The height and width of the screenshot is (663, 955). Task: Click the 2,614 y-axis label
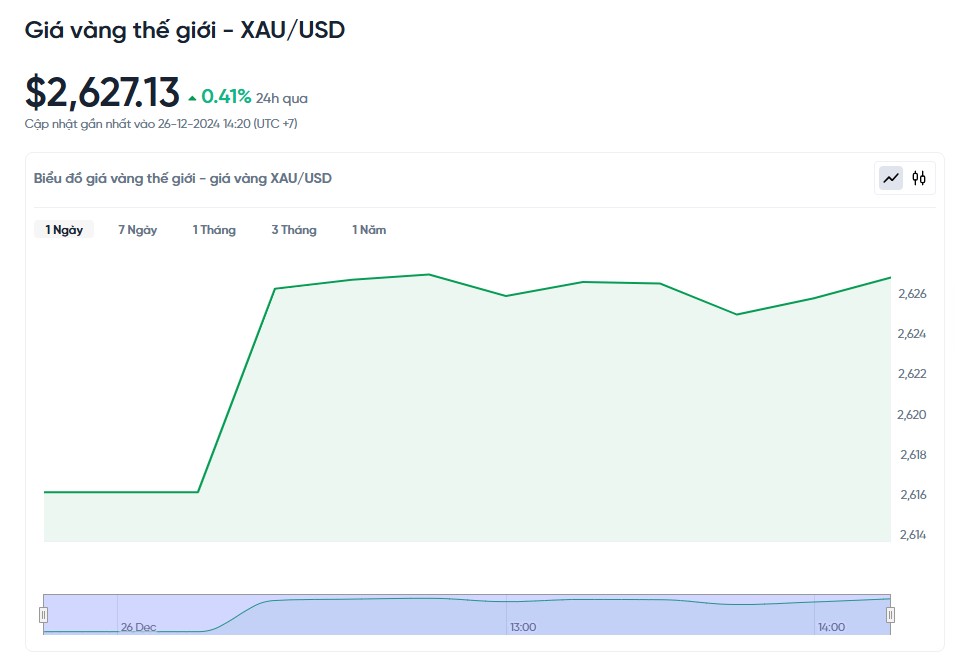pos(912,535)
